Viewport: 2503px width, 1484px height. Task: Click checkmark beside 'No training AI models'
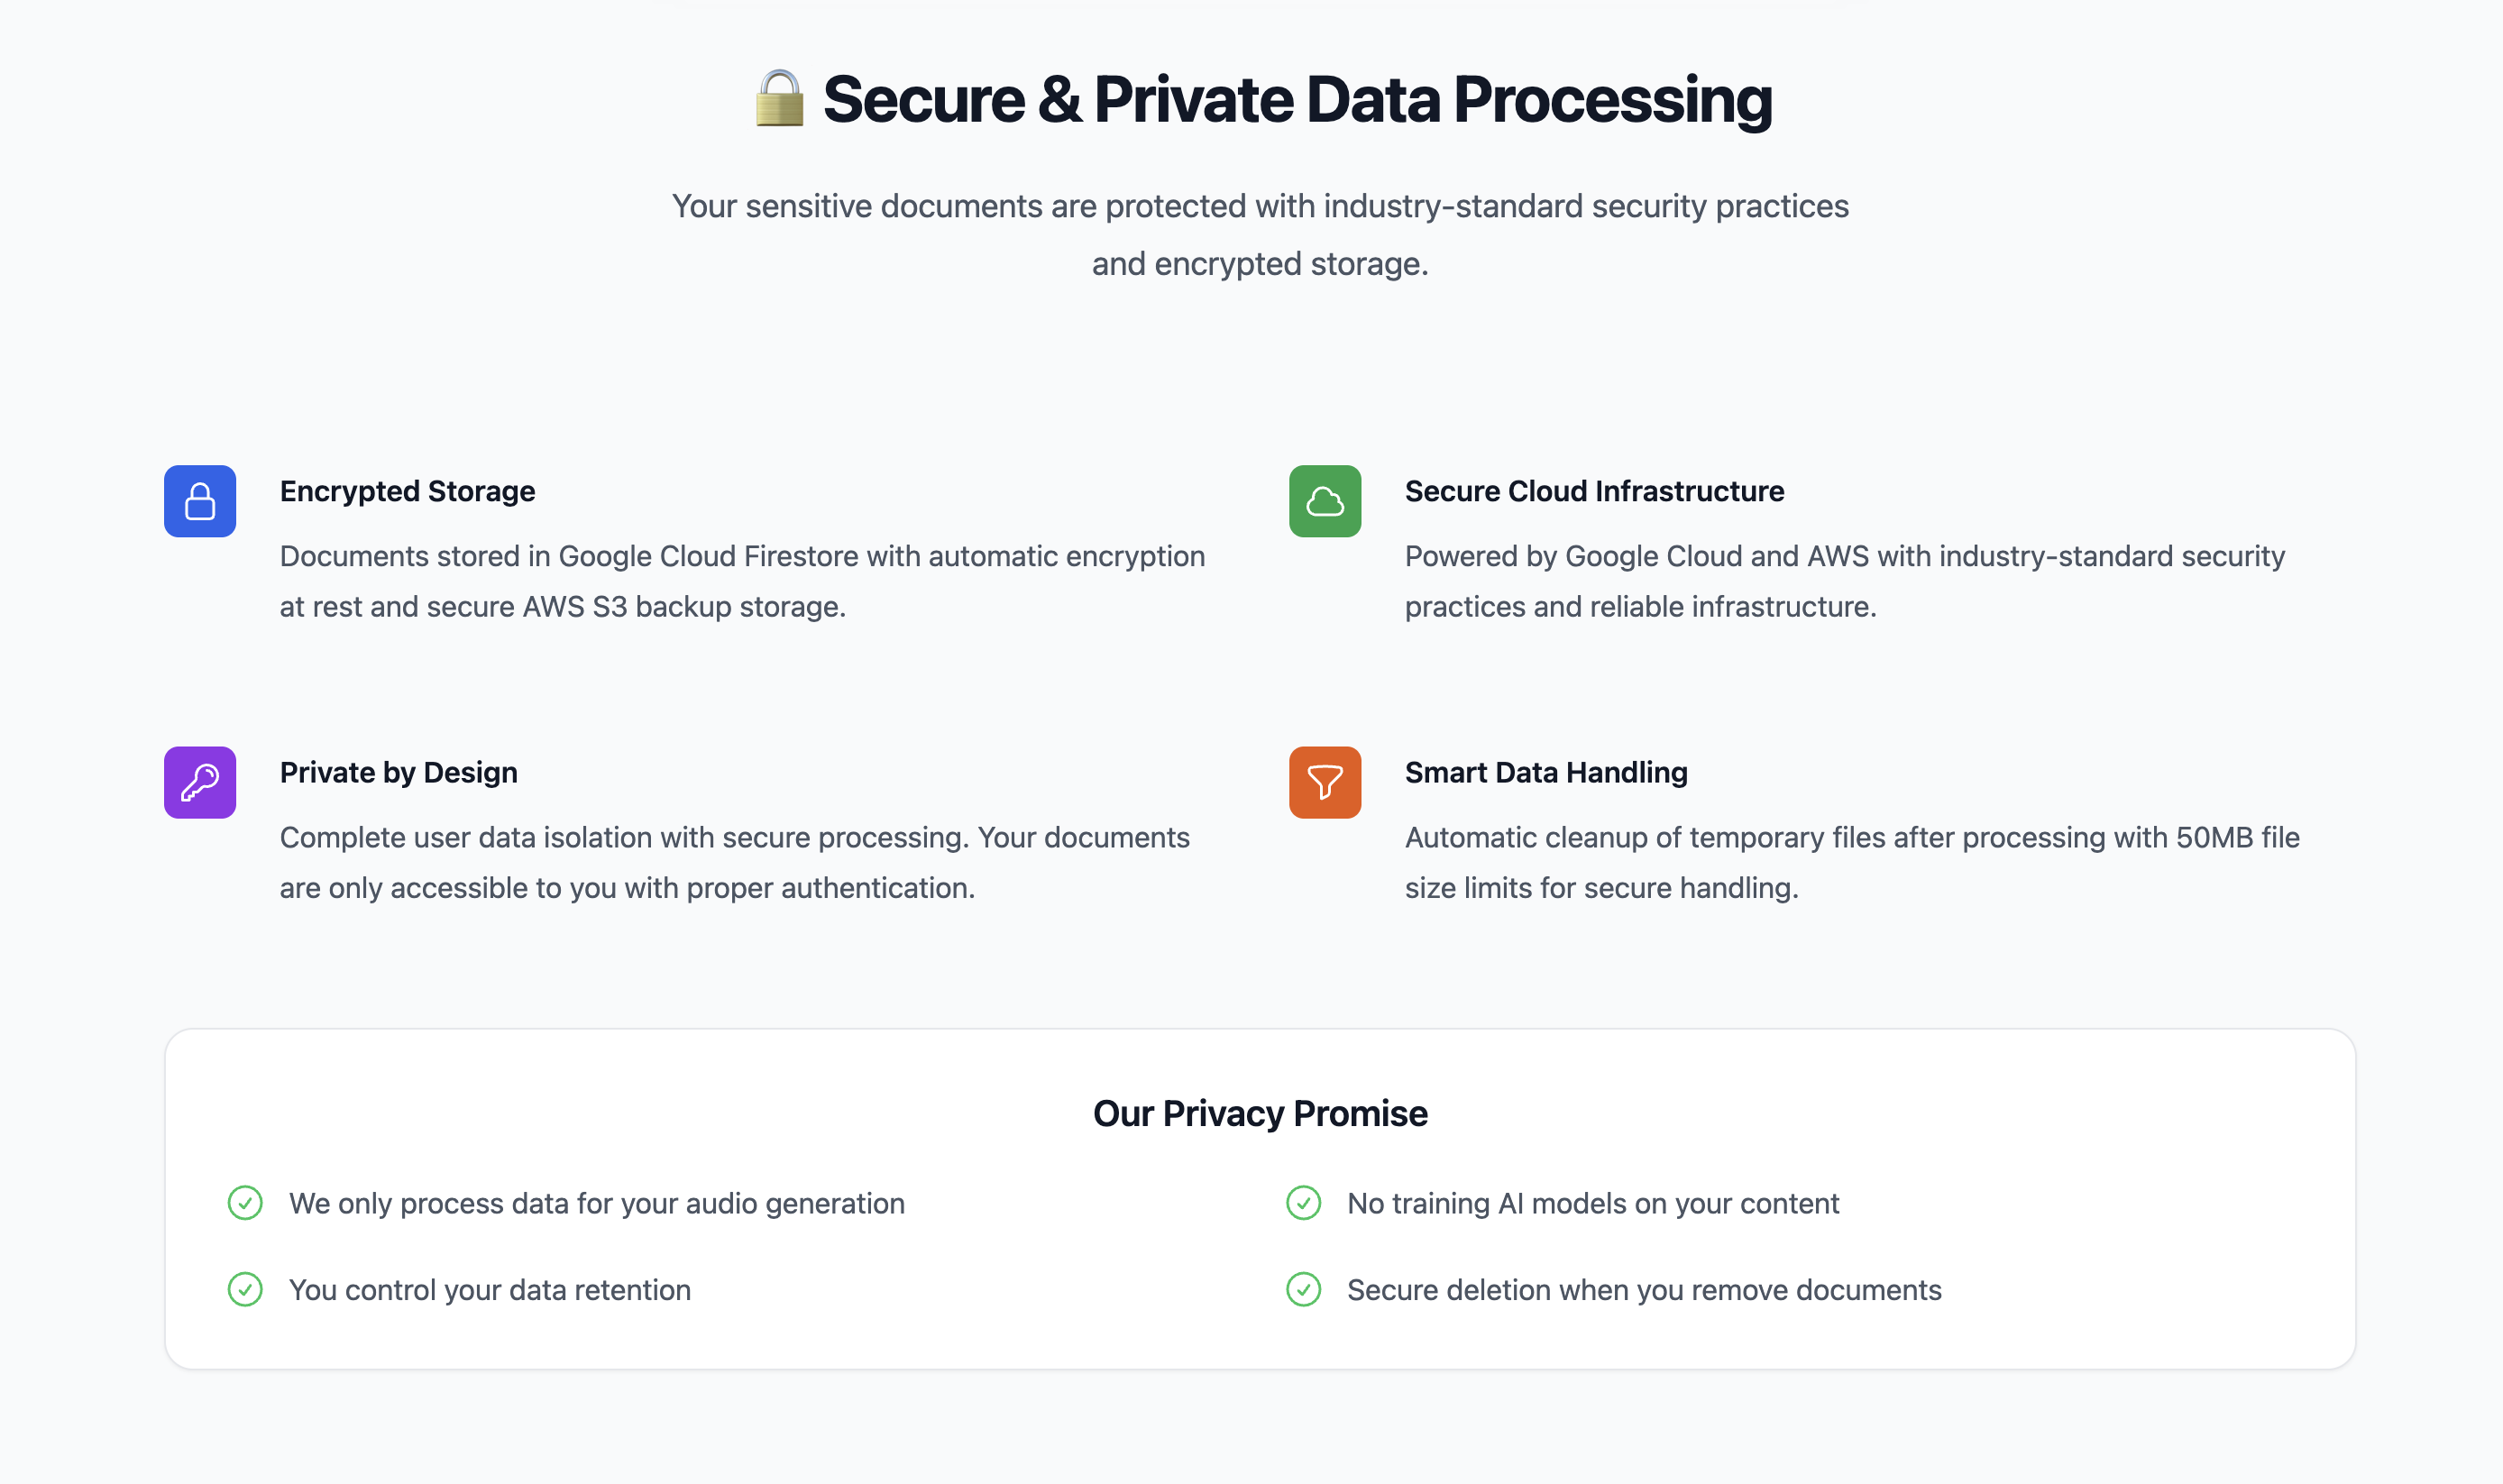pyautogui.click(x=1303, y=1203)
